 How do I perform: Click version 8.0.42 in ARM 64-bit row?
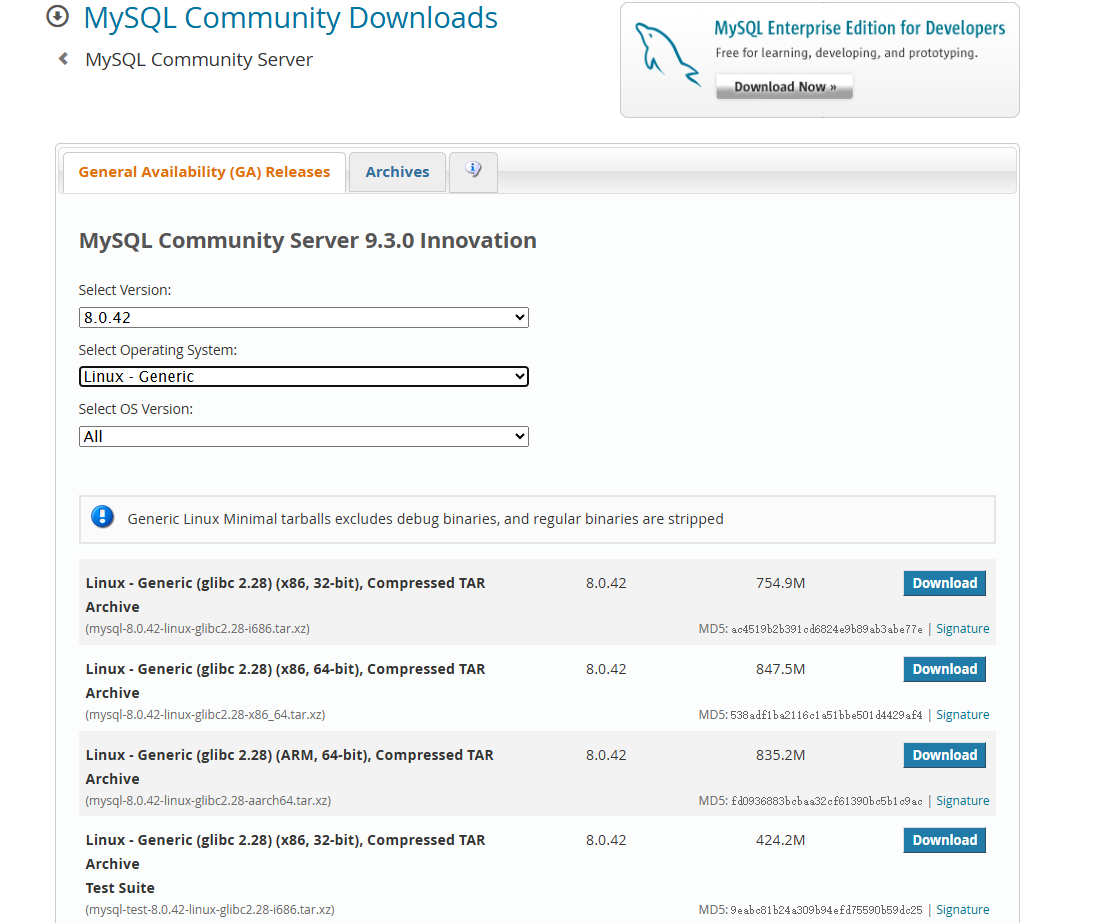pyautogui.click(x=606, y=755)
